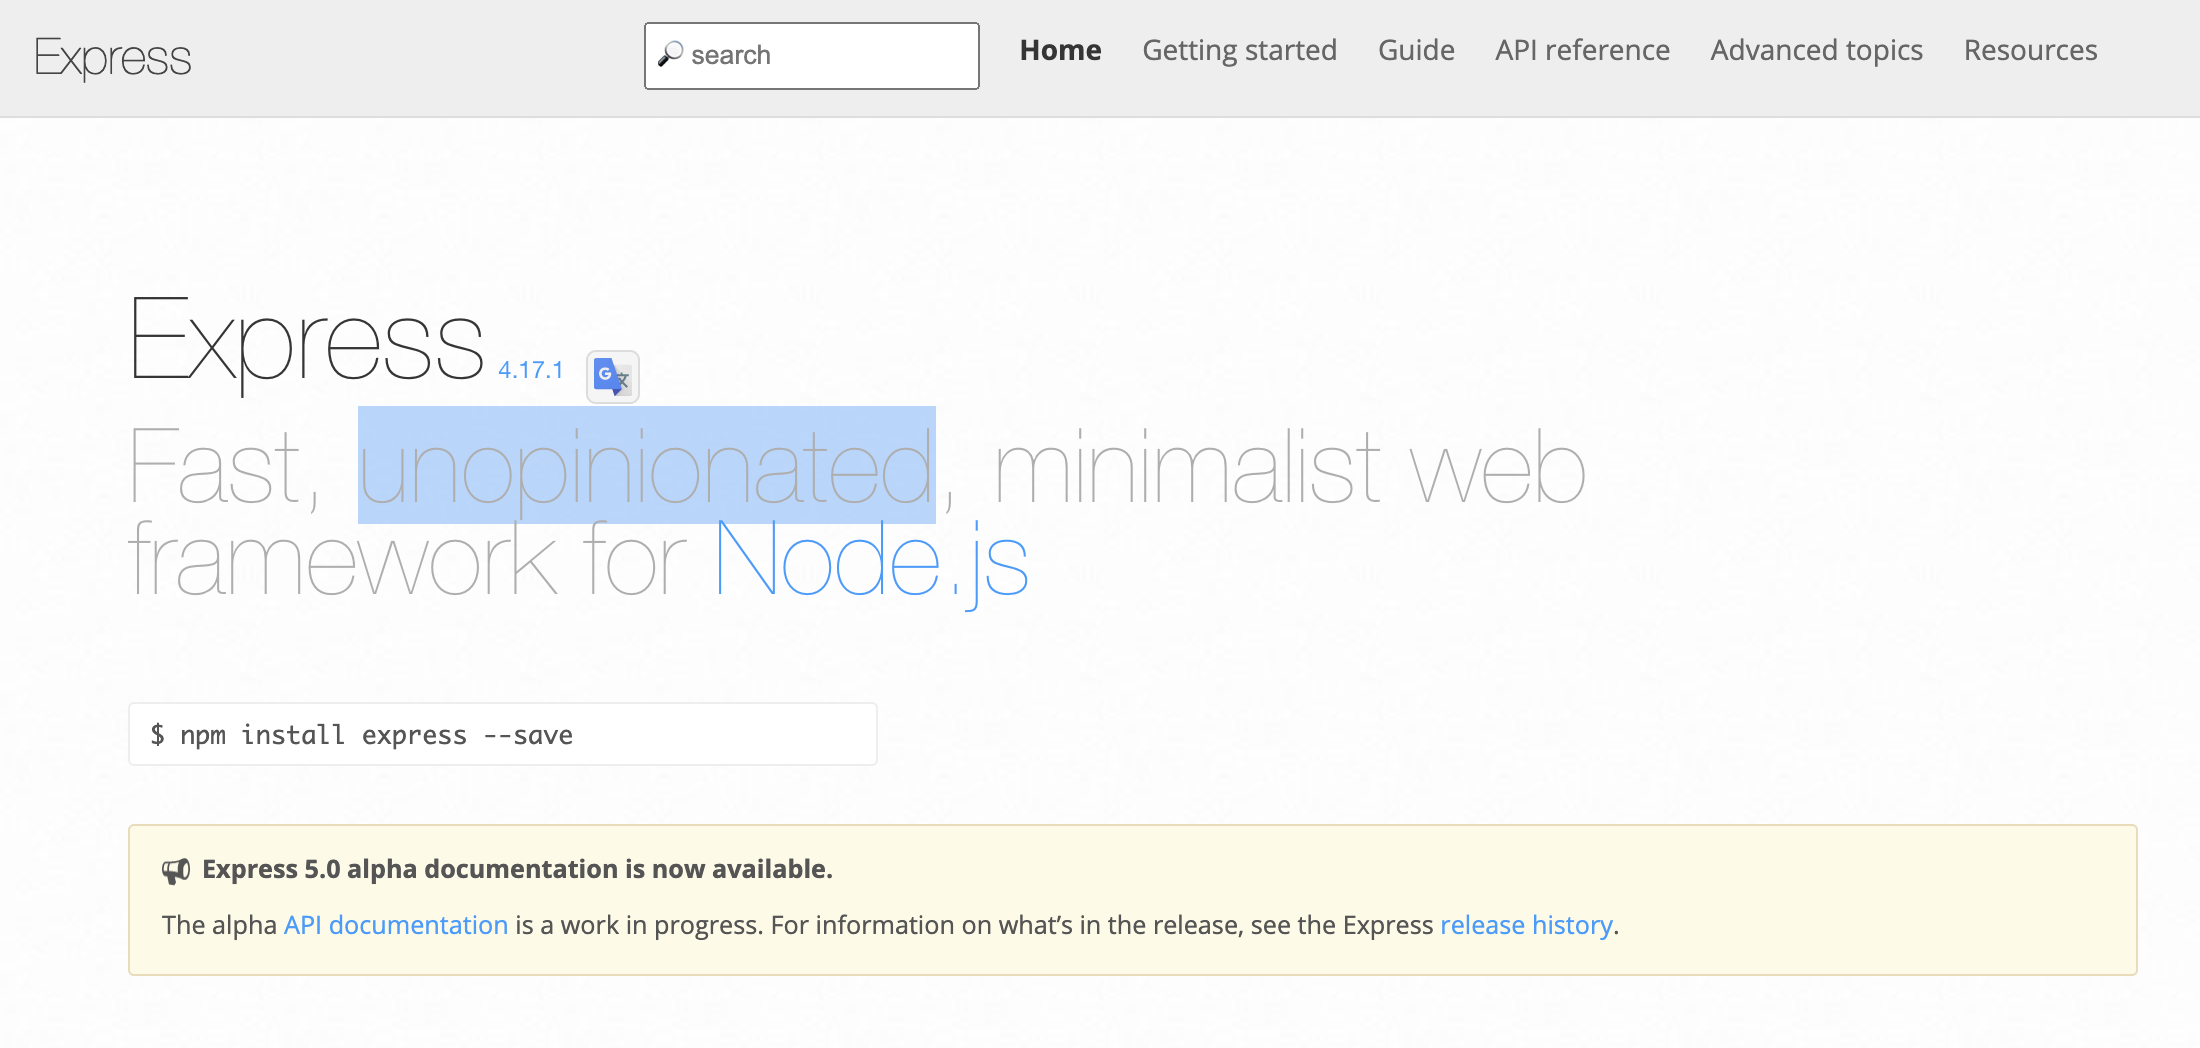Click the npm install express command box

click(503, 735)
